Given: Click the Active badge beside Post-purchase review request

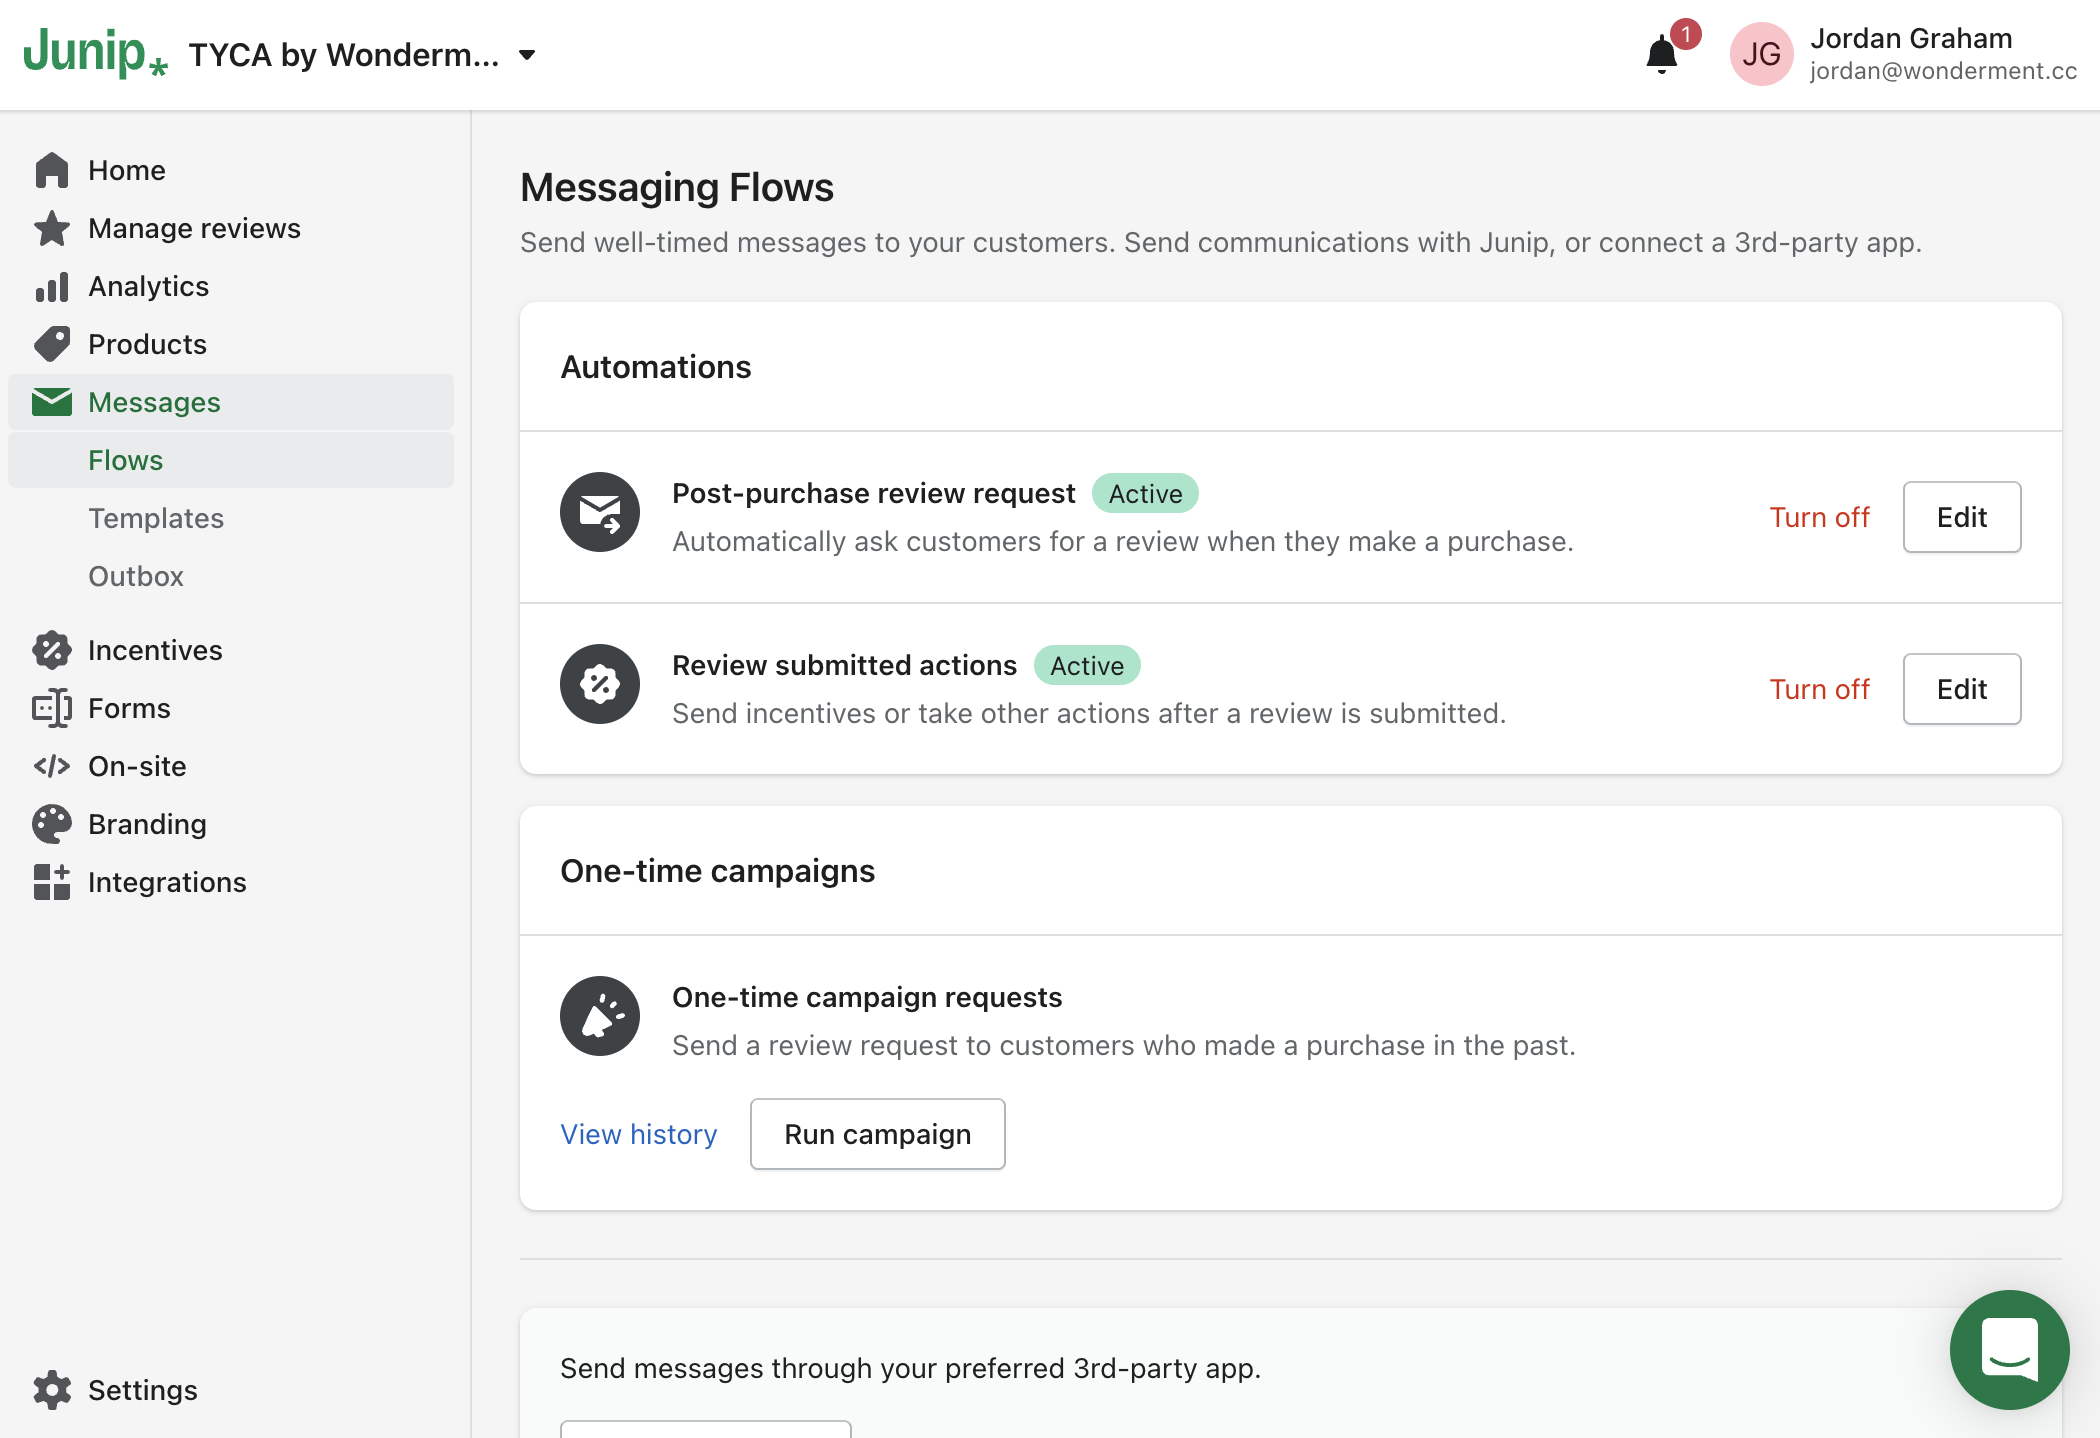Looking at the screenshot, I should (1145, 493).
